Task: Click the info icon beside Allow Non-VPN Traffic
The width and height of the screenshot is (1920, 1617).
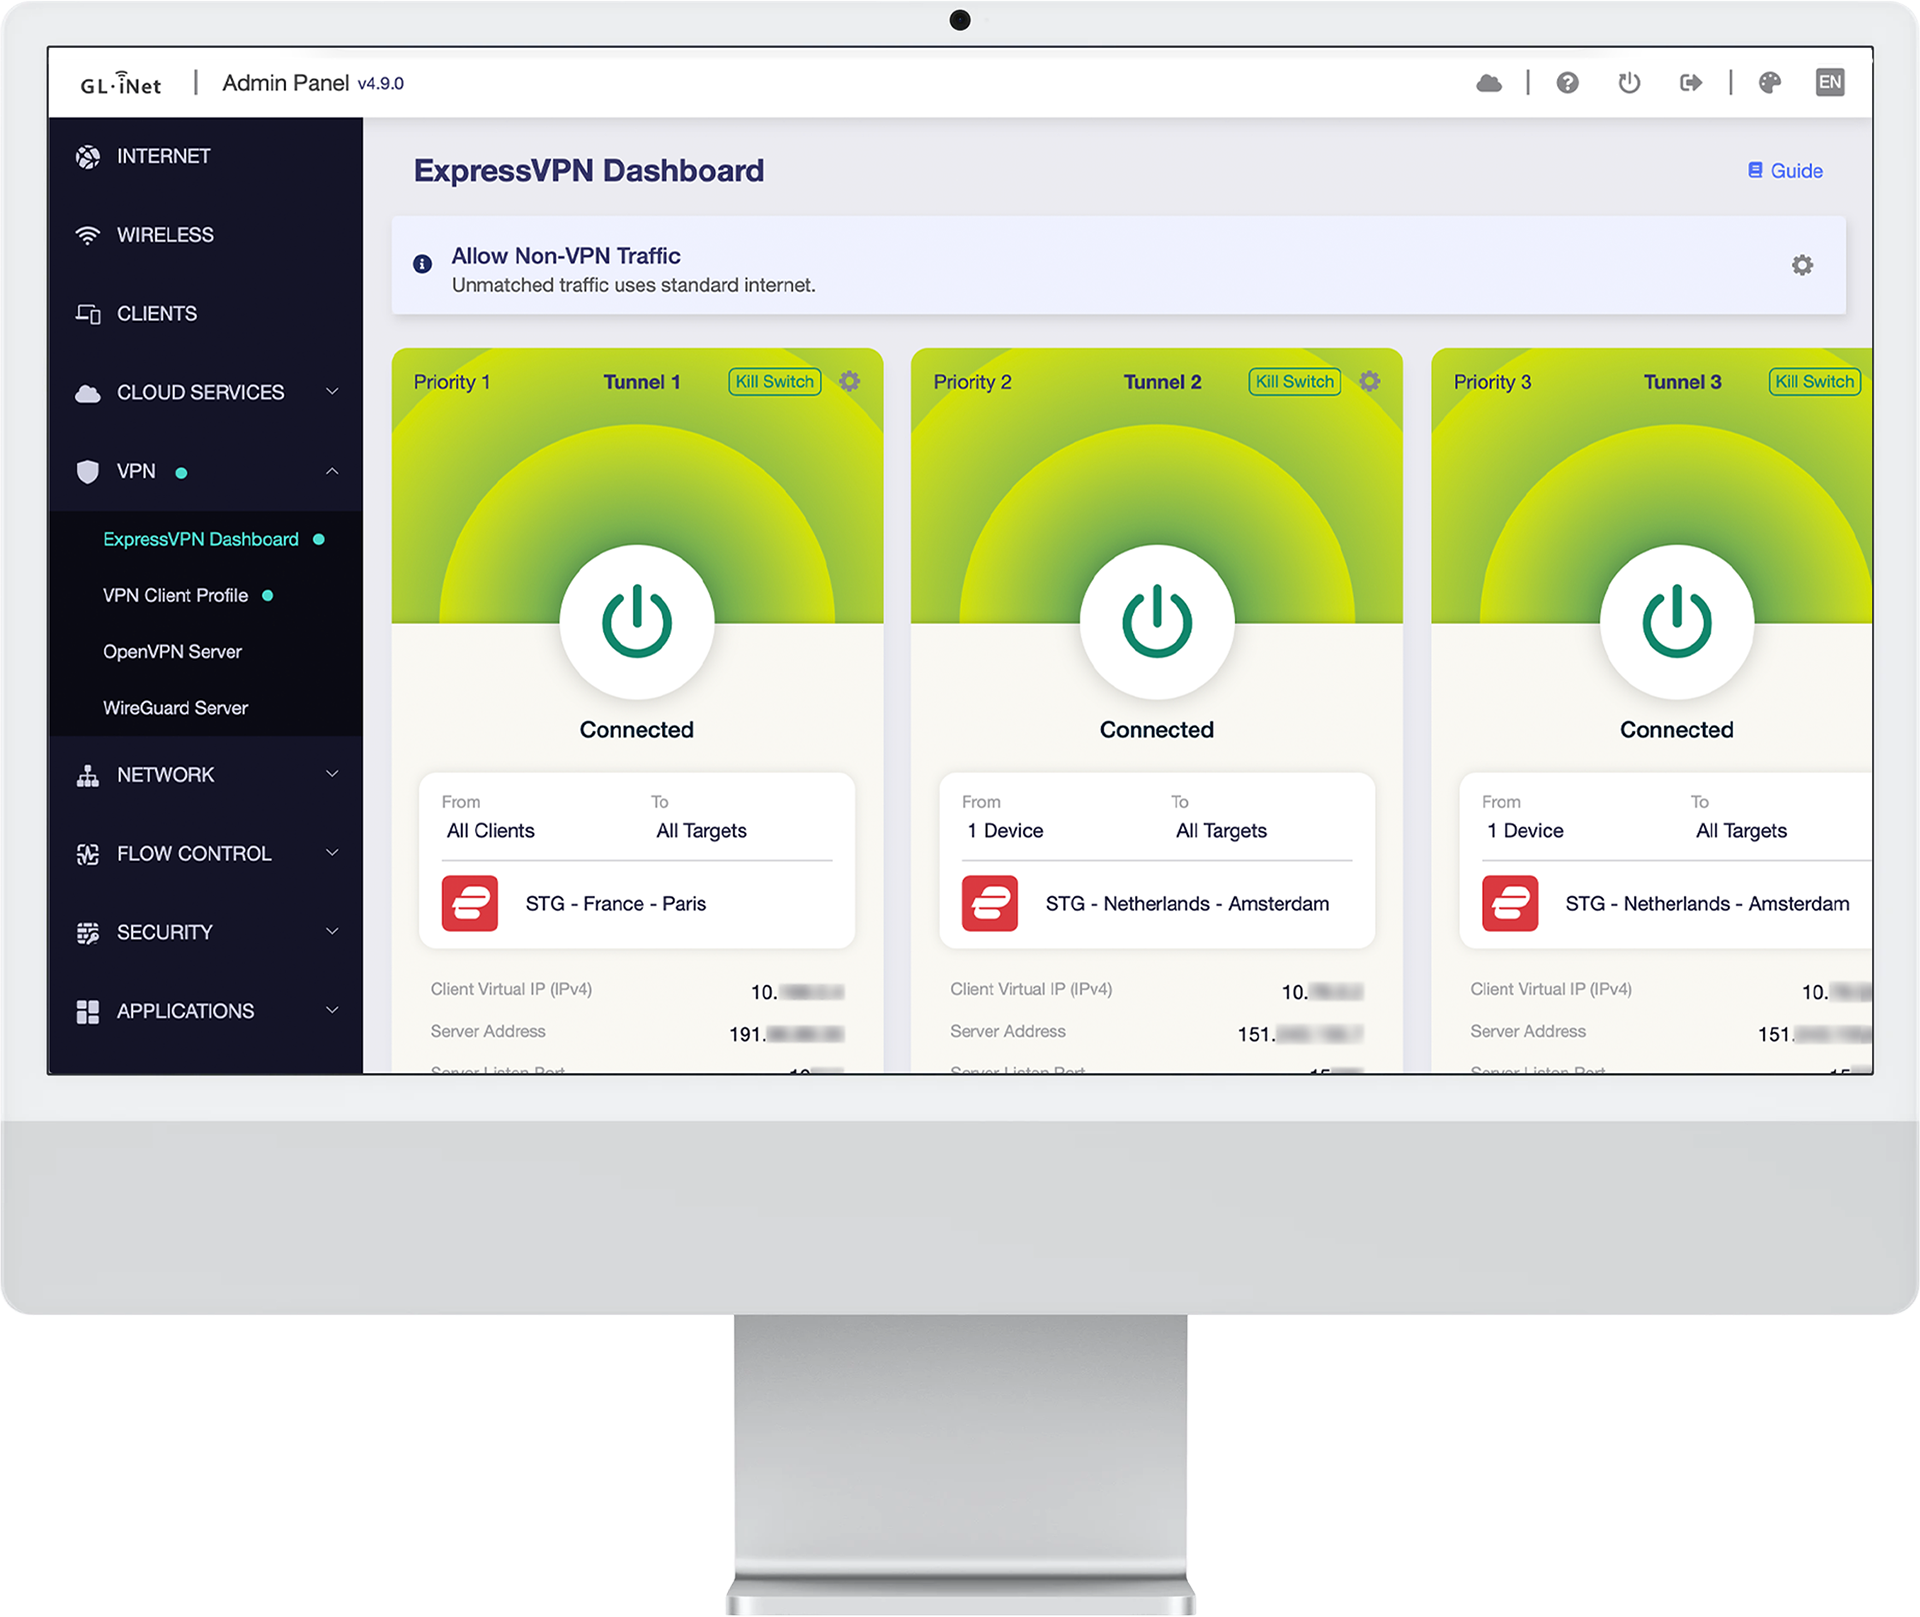Action: click(423, 264)
